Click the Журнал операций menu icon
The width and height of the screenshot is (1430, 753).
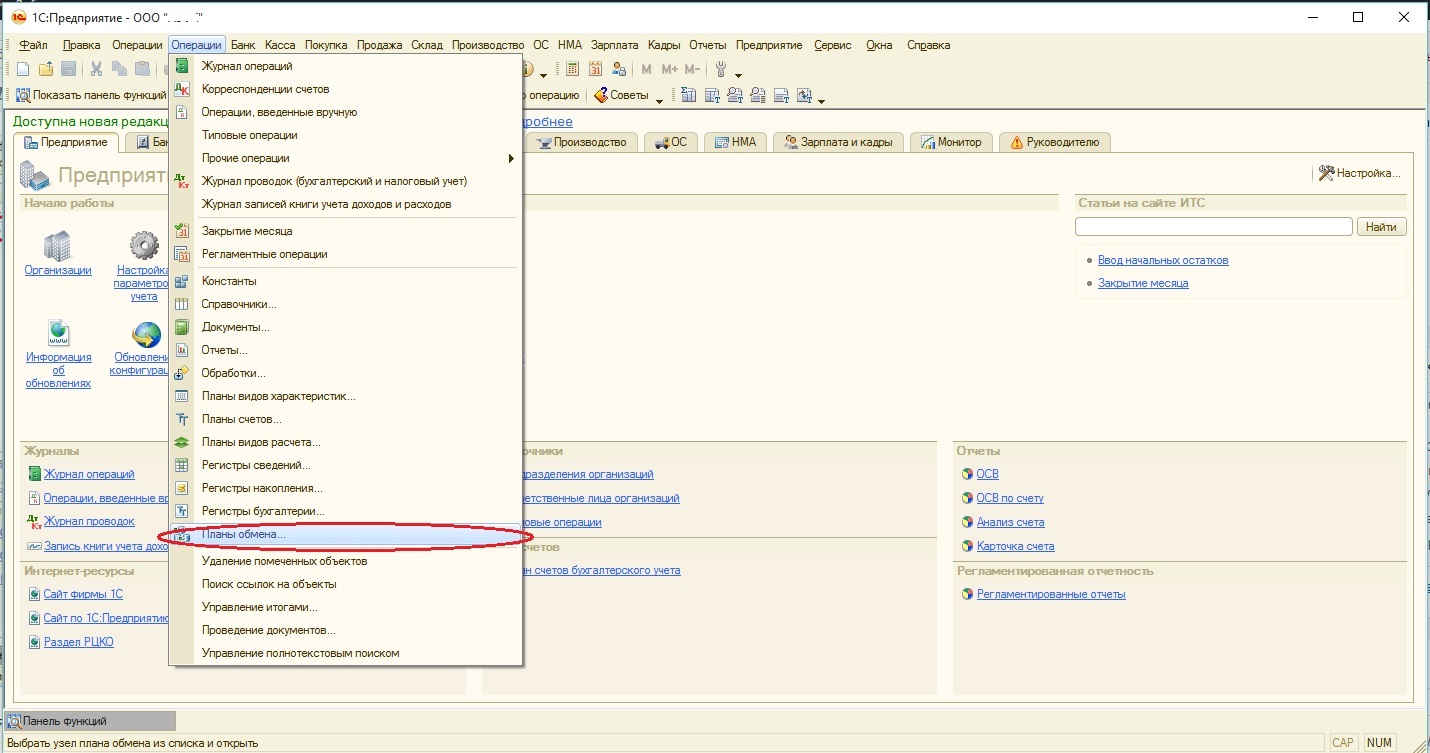182,66
